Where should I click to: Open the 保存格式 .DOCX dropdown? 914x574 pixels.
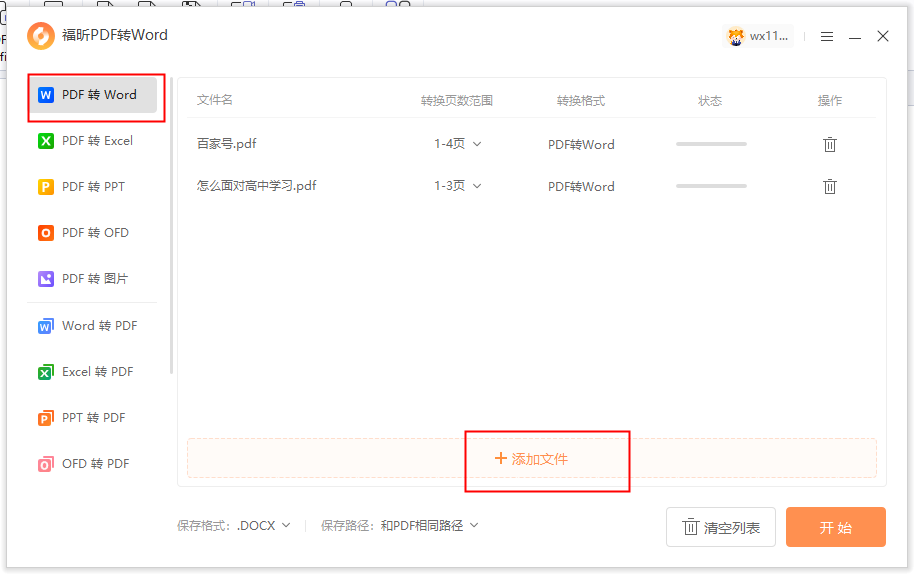coord(264,526)
